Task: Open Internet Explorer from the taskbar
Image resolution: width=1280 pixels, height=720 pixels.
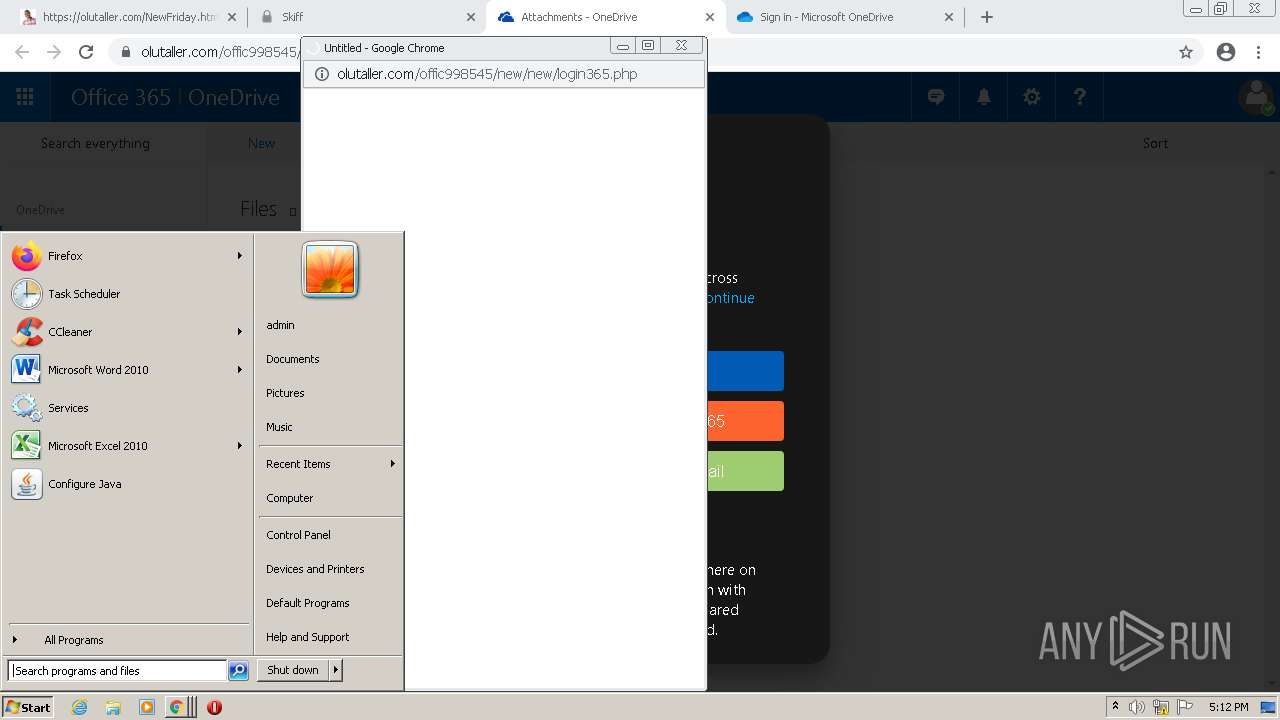Action: coord(80,707)
